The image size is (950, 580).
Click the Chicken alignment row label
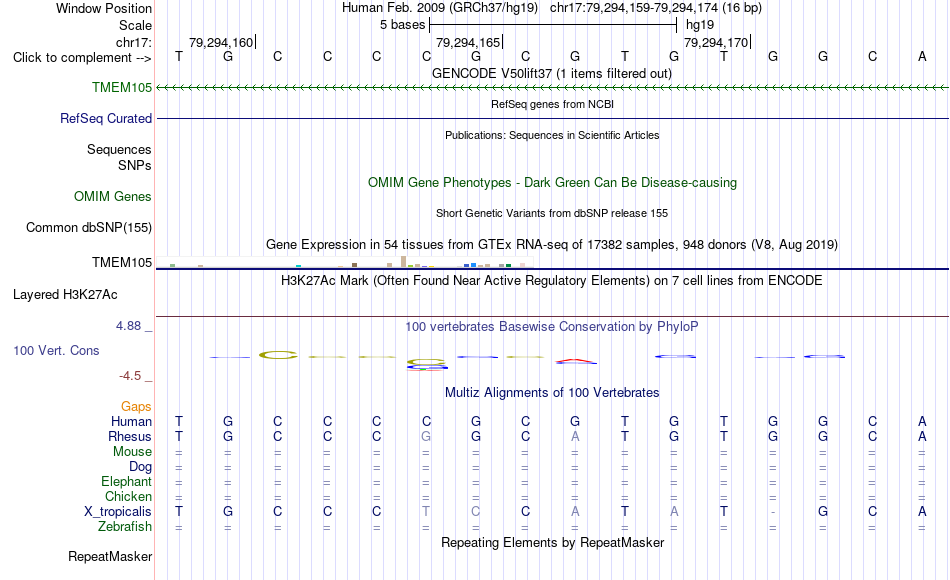tap(128, 496)
